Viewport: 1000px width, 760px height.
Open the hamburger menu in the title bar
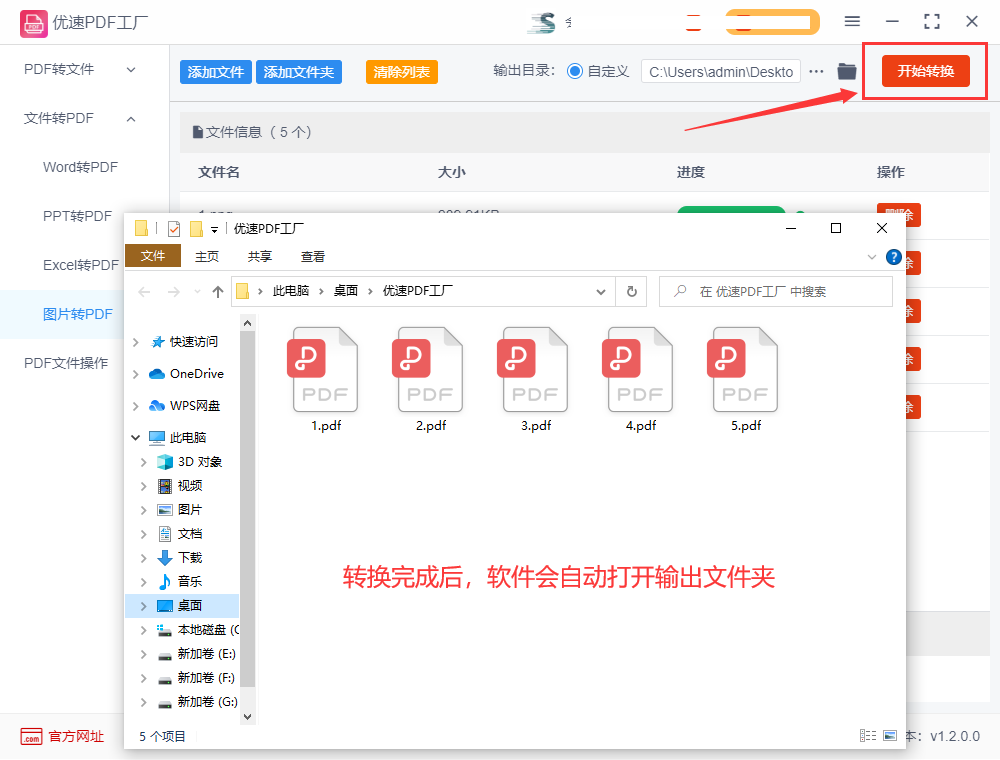852,21
